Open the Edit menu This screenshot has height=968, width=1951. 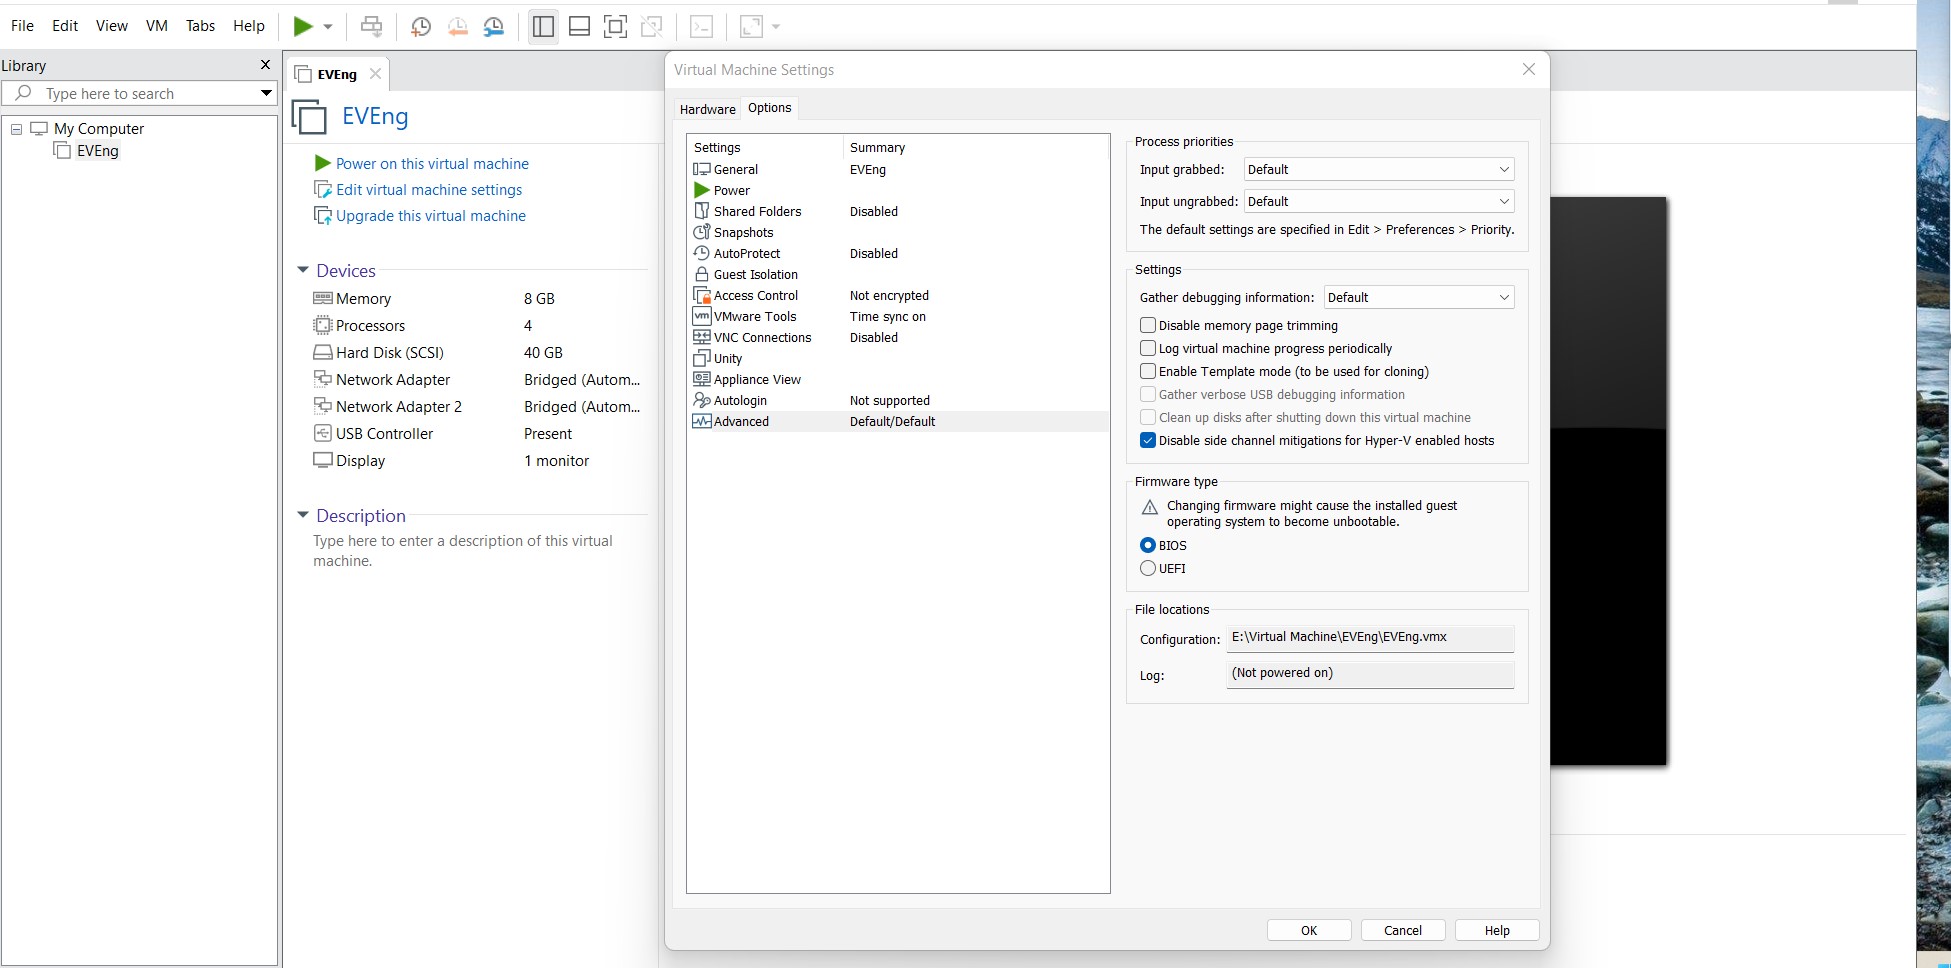65,26
